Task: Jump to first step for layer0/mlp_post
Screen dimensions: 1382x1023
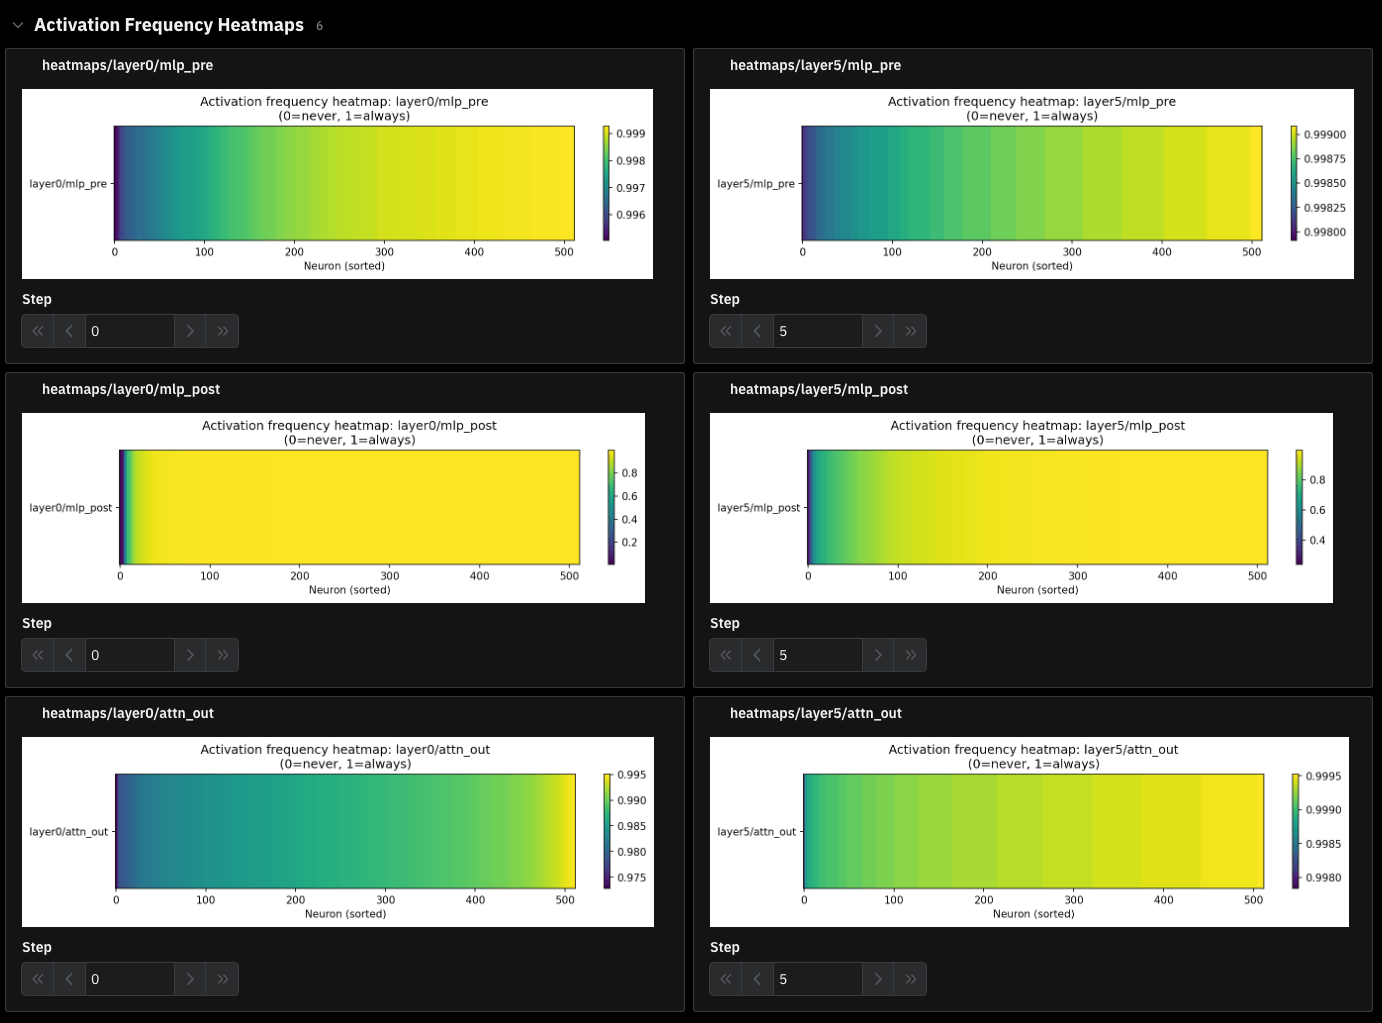Action: pos(38,655)
